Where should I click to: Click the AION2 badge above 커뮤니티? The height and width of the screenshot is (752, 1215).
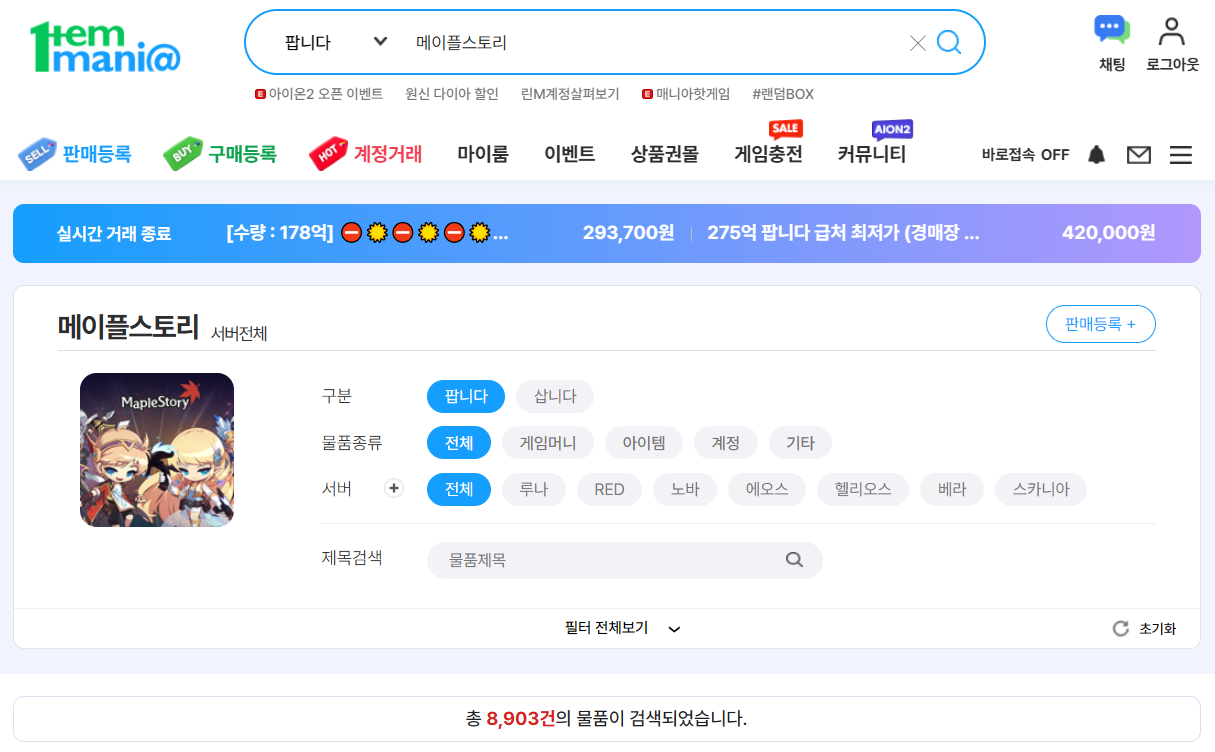coord(892,130)
